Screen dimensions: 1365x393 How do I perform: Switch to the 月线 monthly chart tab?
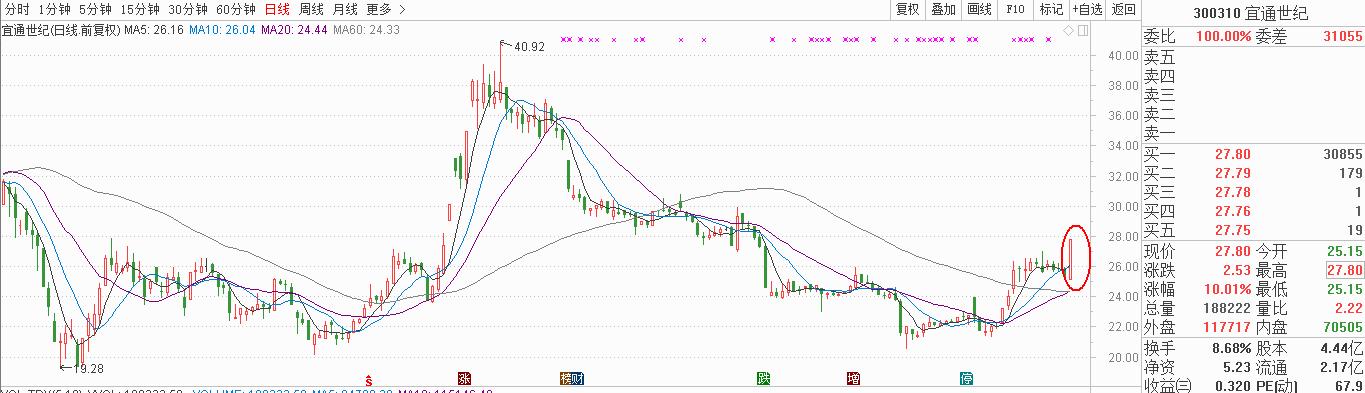coord(345,9)
